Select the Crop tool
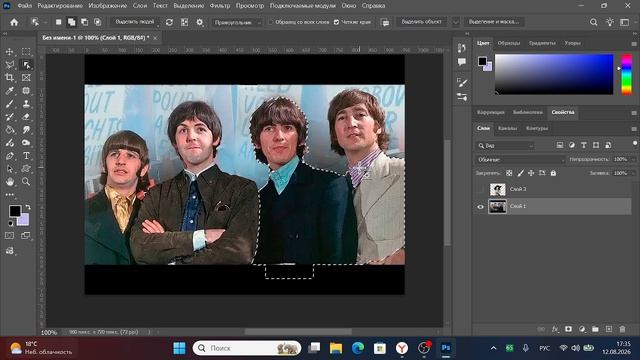The image size is (640, 360). [9, 78]
